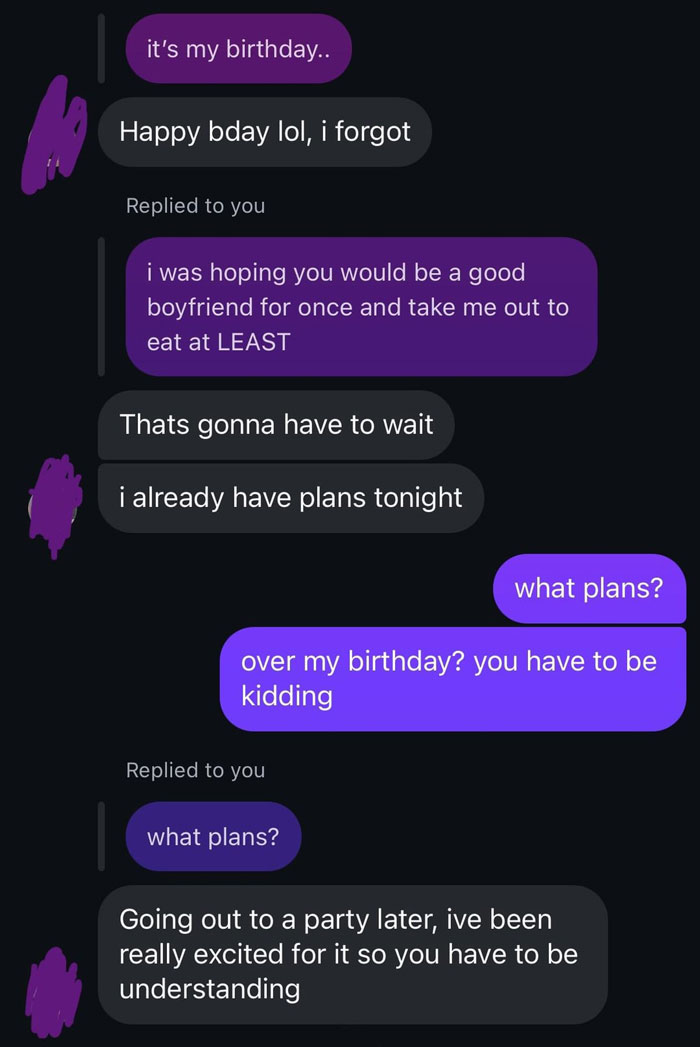Open the quoted 'what plans?' reply message
Screen dimensions: 700x1047
point(212,837)
